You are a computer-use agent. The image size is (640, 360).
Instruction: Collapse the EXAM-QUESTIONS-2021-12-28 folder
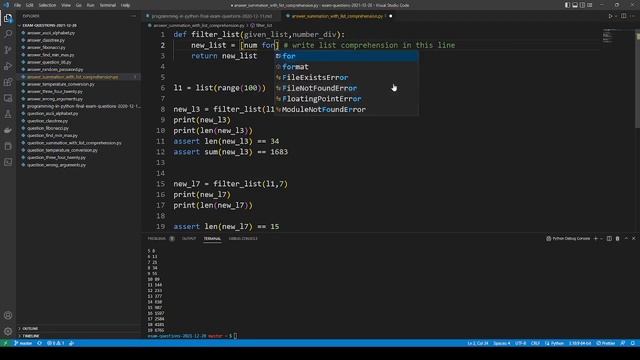pos(49,25)
